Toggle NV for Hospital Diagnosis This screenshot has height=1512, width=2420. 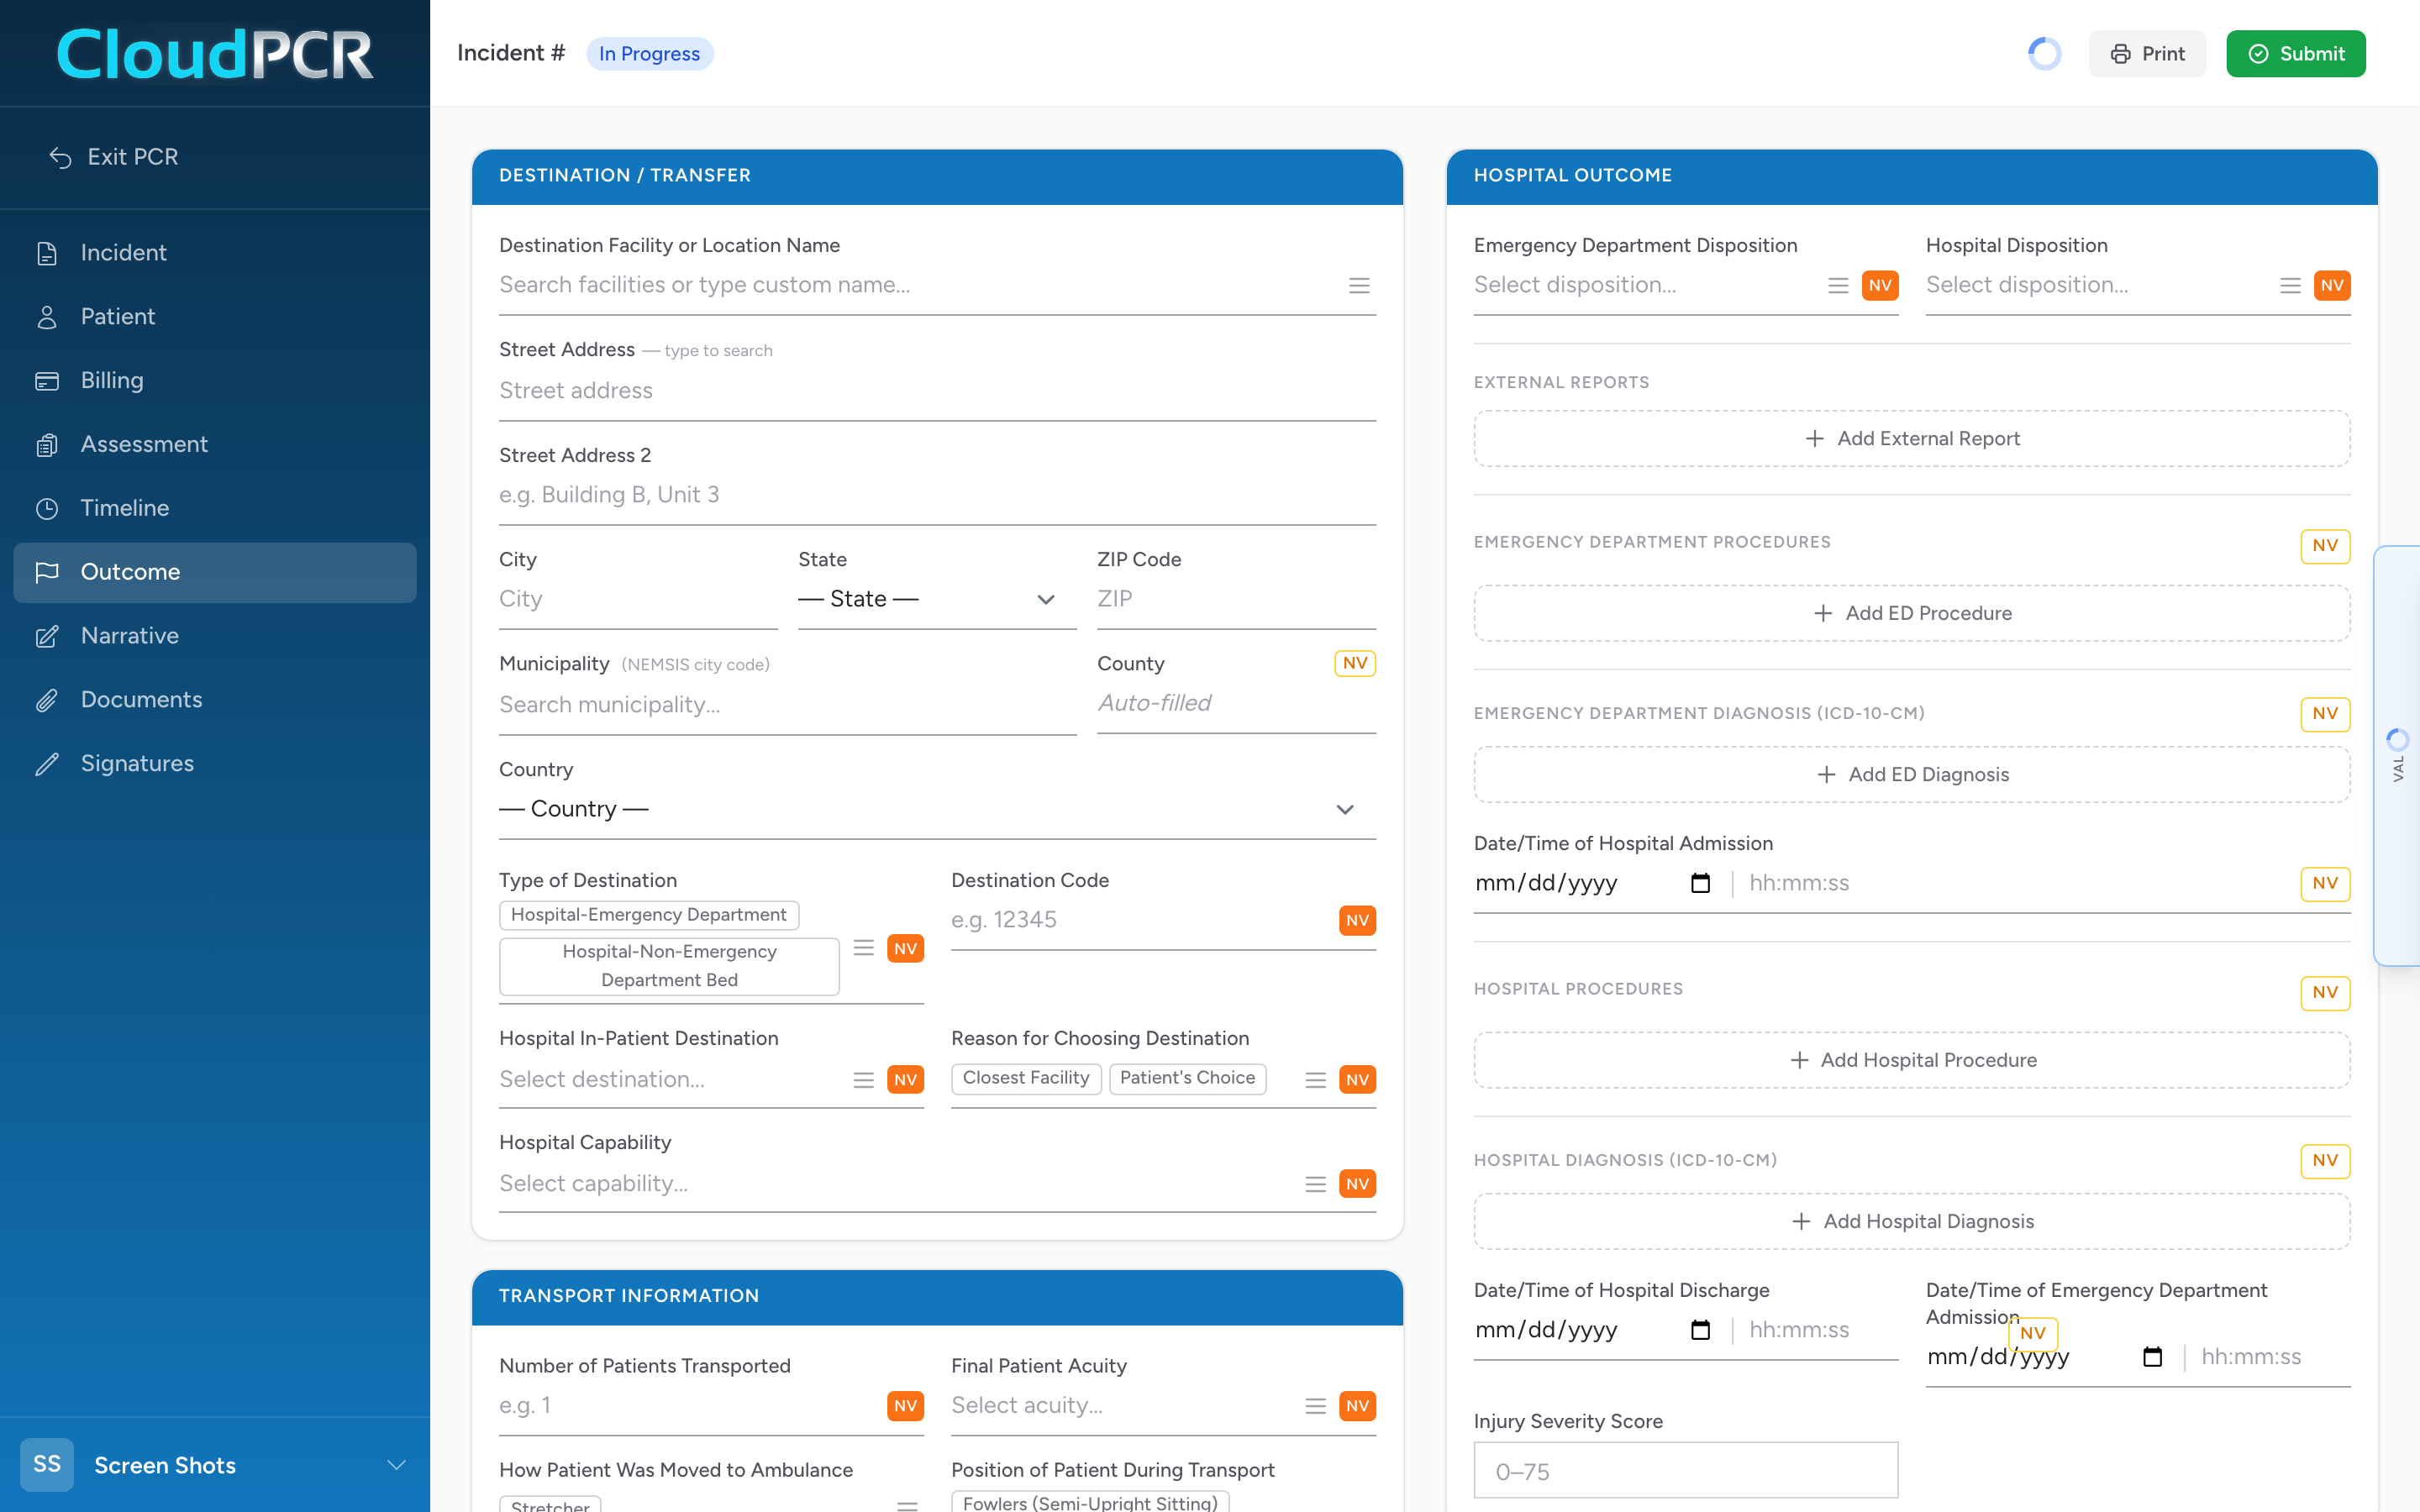coord(2325,1160)
